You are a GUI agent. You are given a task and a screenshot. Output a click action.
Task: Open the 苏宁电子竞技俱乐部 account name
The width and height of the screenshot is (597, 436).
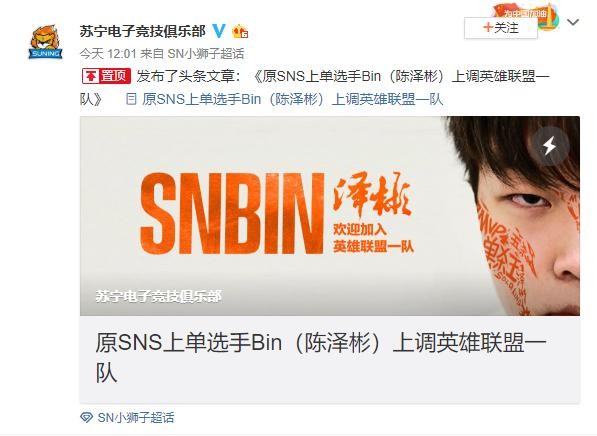point(143,31)
